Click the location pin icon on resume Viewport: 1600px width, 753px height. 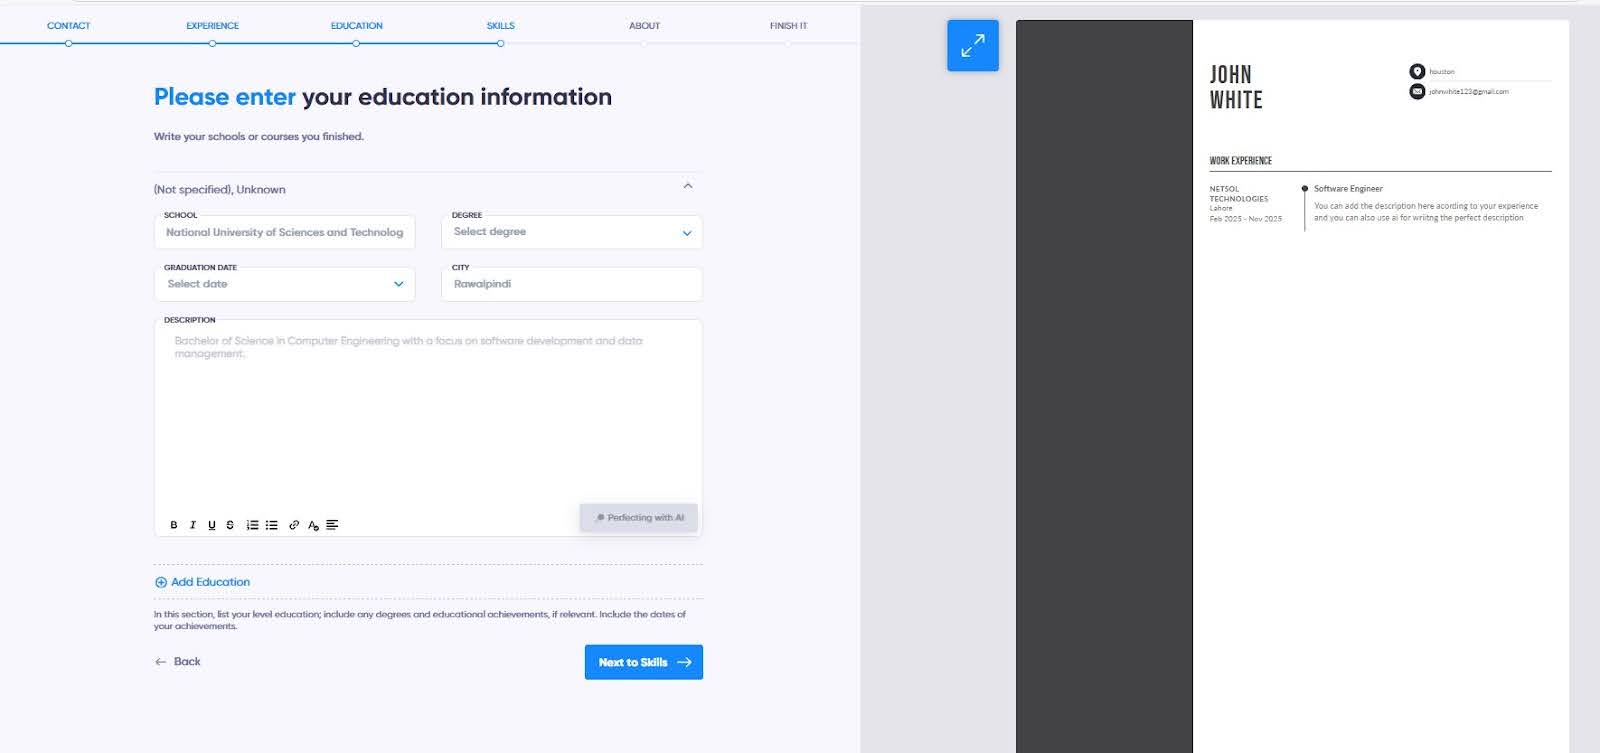tap(1417, 71)
